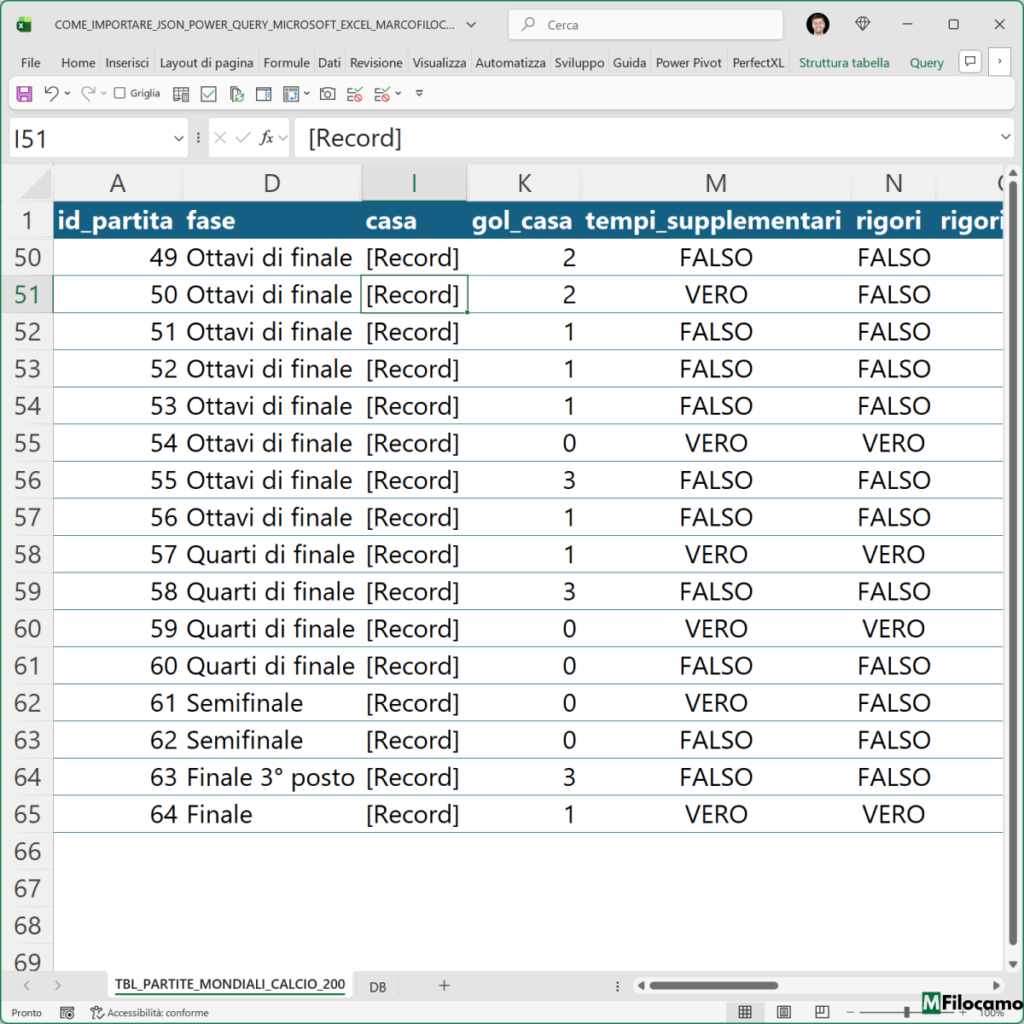1024x1024 pixels.
Task: Click the TBL_PARTITE_MONDIALI_CALCIO_200 sheet tab
Action: 230,985
